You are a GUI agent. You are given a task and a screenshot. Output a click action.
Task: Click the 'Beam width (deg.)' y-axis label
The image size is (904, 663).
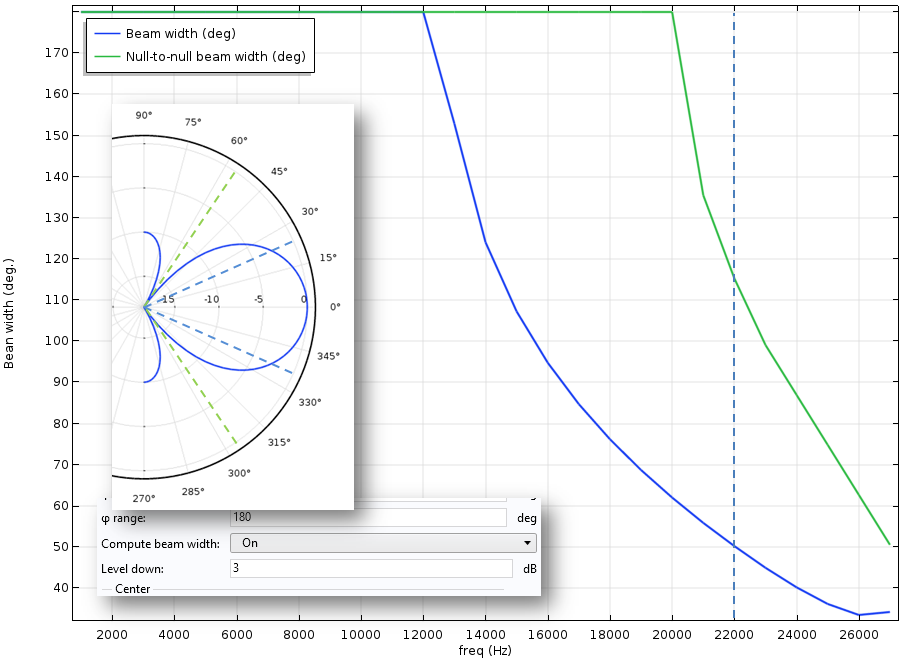coord(10,314)
